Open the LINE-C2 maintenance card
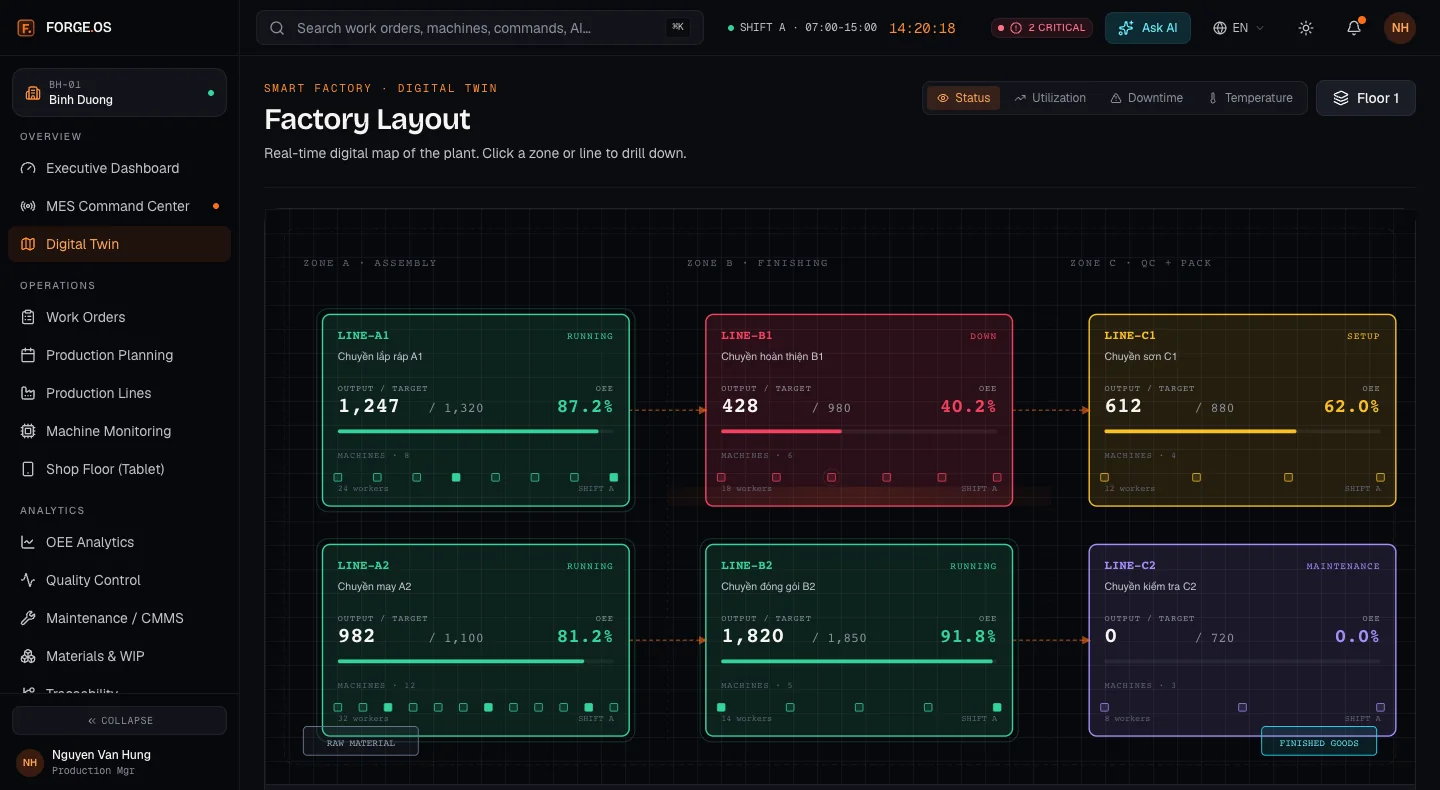Screen dimensions: 1440x790 click(1242, 640)
